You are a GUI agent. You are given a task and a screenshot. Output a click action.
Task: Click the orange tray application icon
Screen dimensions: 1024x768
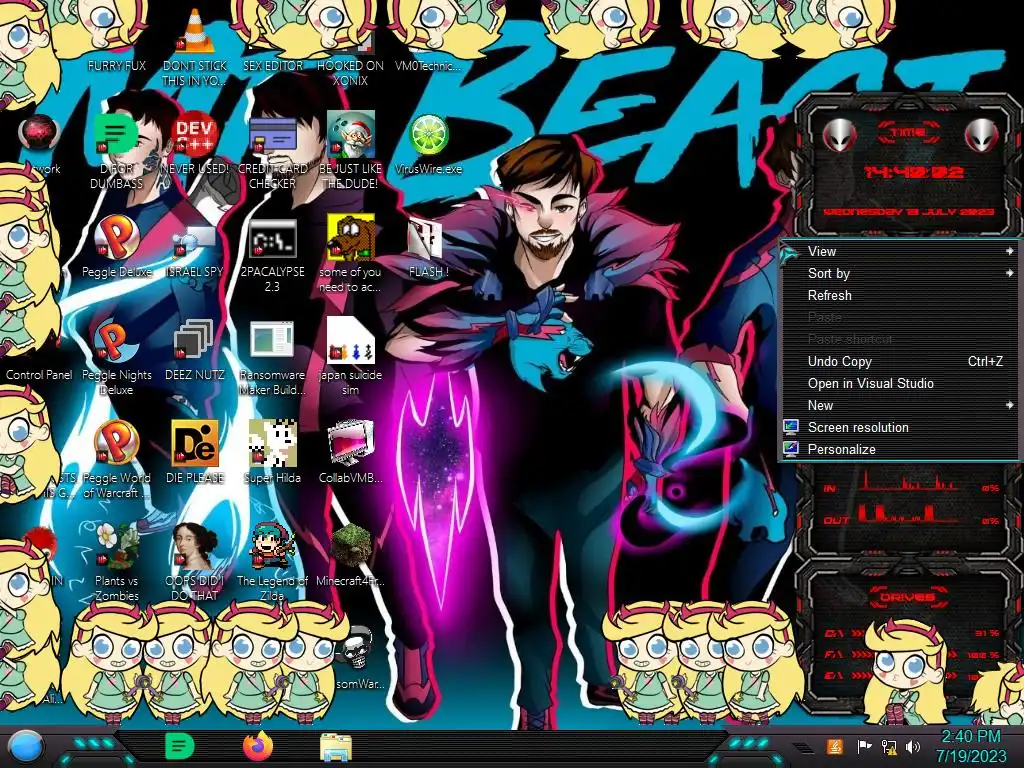pos(835,746)
